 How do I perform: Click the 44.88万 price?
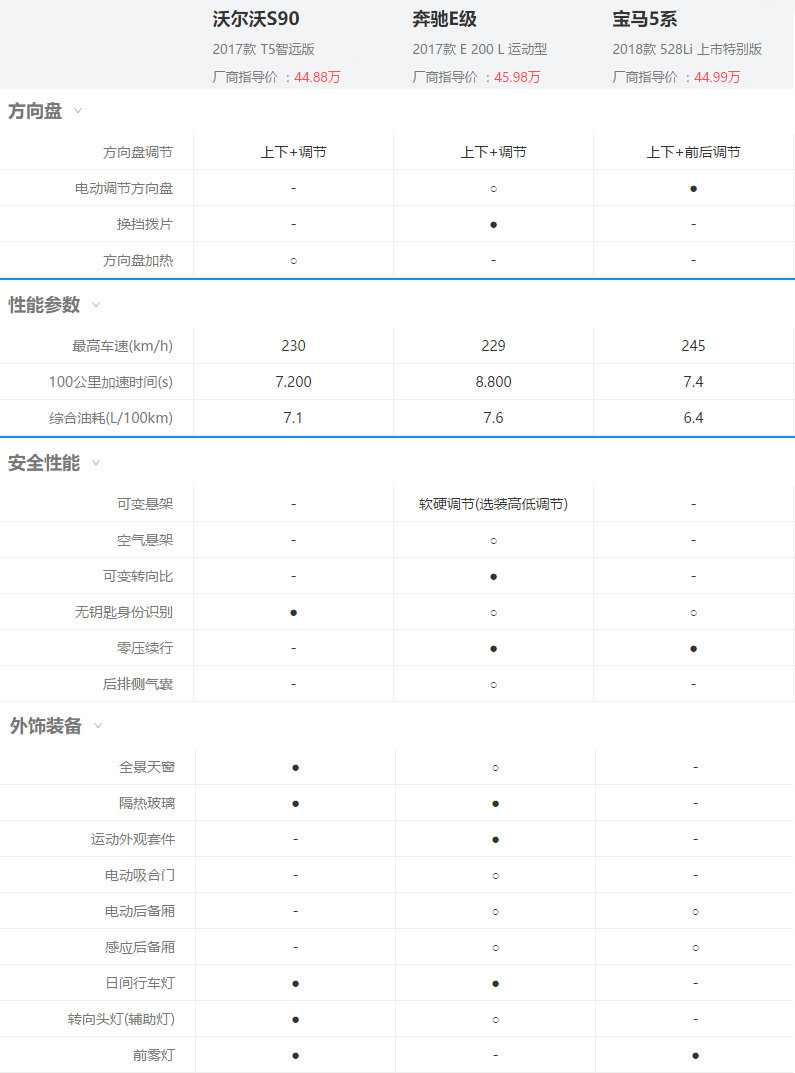[317, 77]
